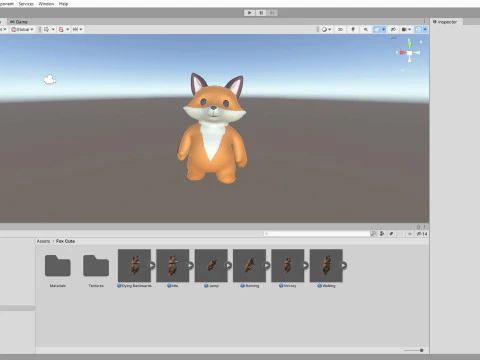Toggle scene audio speaker icon

click(366, 29)
